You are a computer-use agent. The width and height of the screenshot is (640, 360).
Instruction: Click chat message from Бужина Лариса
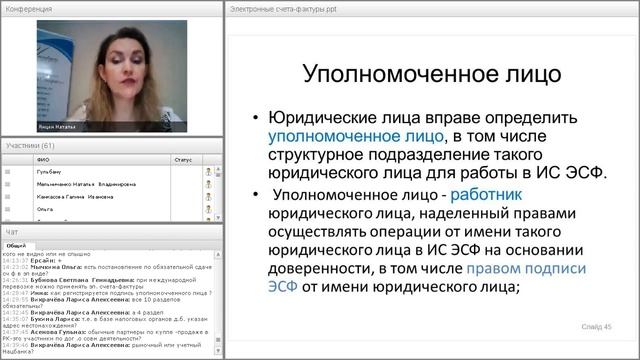click(105, 322)
